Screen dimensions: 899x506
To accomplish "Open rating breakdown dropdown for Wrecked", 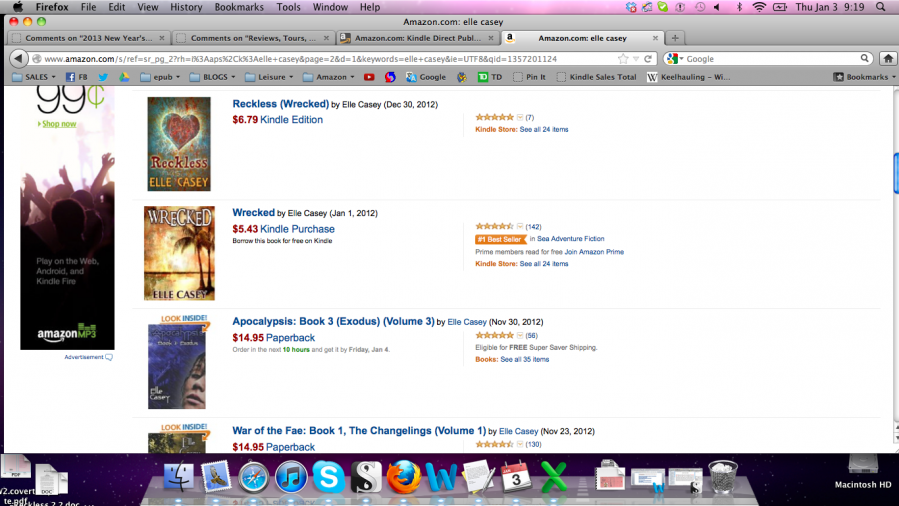I will pyautogui.click(x=520, y=226).
